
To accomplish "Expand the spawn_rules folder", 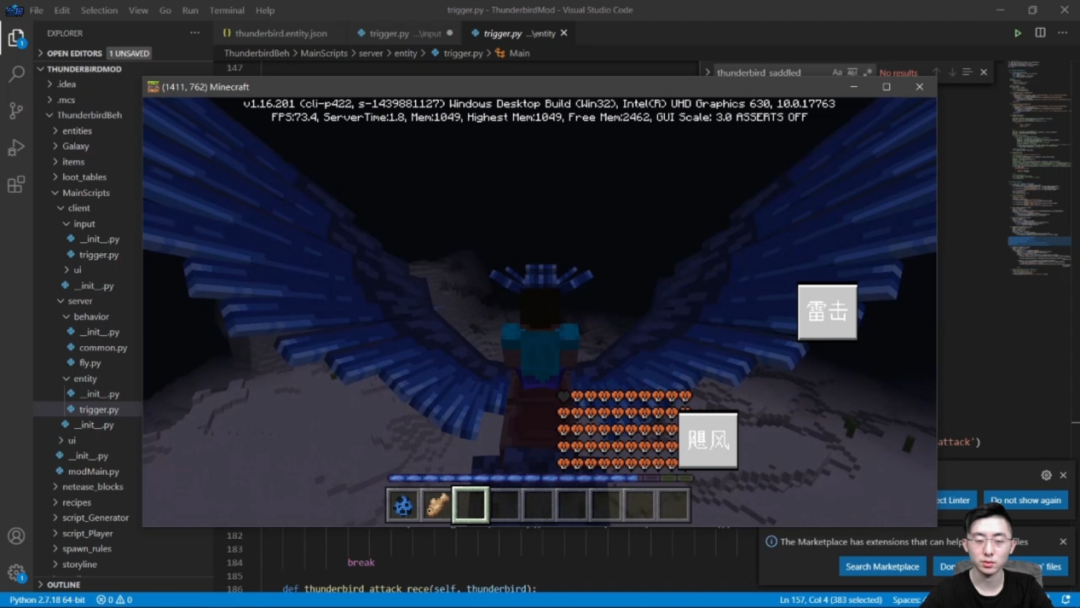I will pos(86,549).
